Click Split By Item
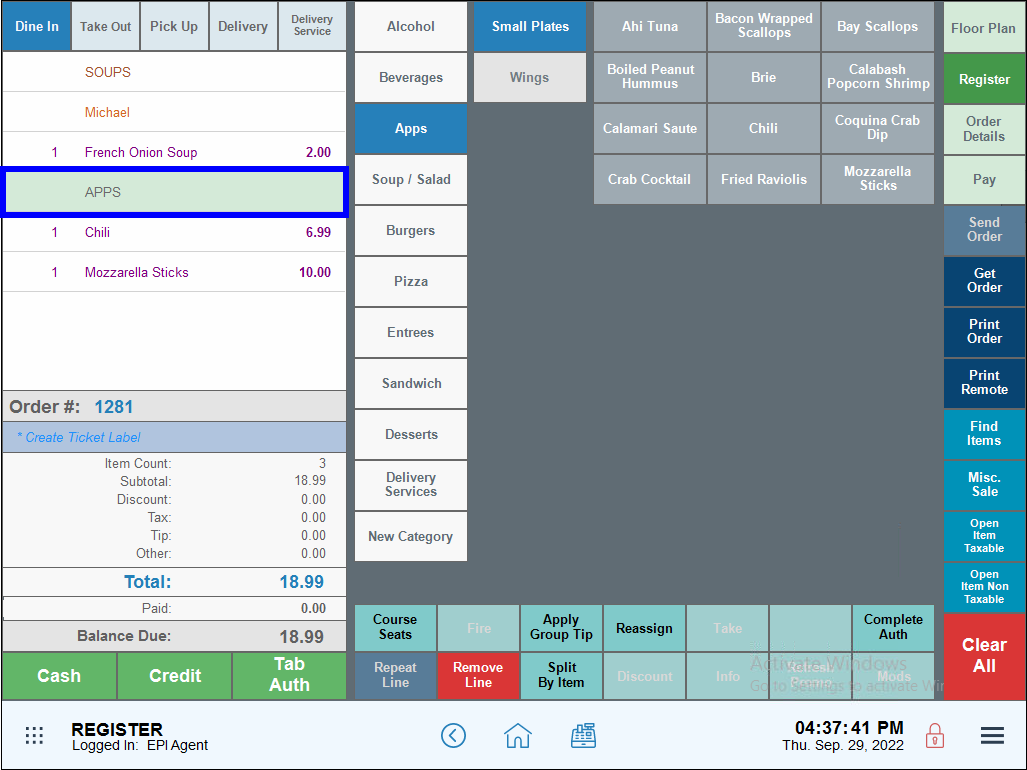This screenshot has height=770, width=1027. [x=561, y=676]
